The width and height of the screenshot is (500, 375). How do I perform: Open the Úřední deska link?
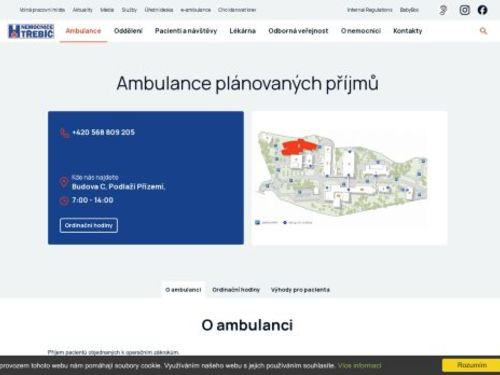tap(159, 10)
